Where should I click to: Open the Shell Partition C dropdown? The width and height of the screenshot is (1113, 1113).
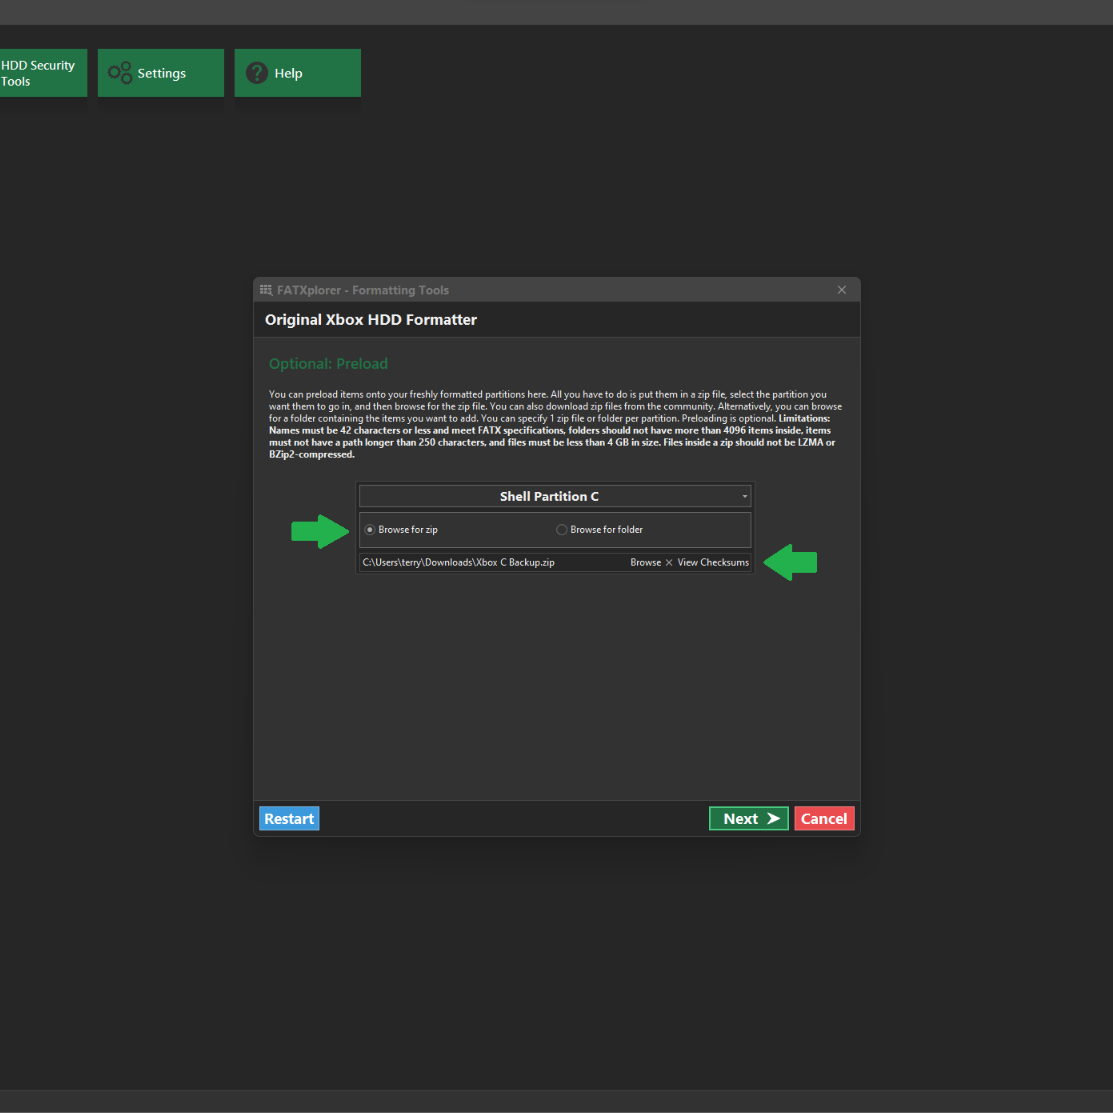(x=554, y=496)
